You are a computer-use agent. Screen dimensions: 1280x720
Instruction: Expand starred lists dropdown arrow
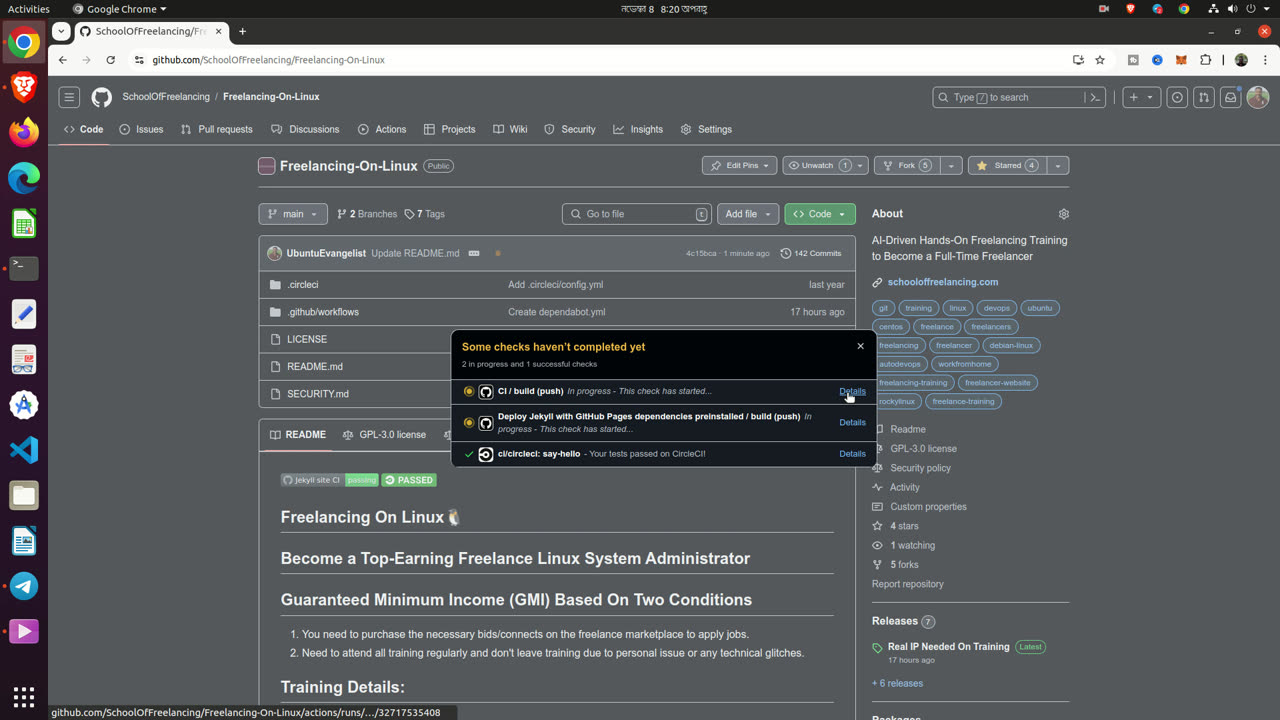click(1058, 165)
